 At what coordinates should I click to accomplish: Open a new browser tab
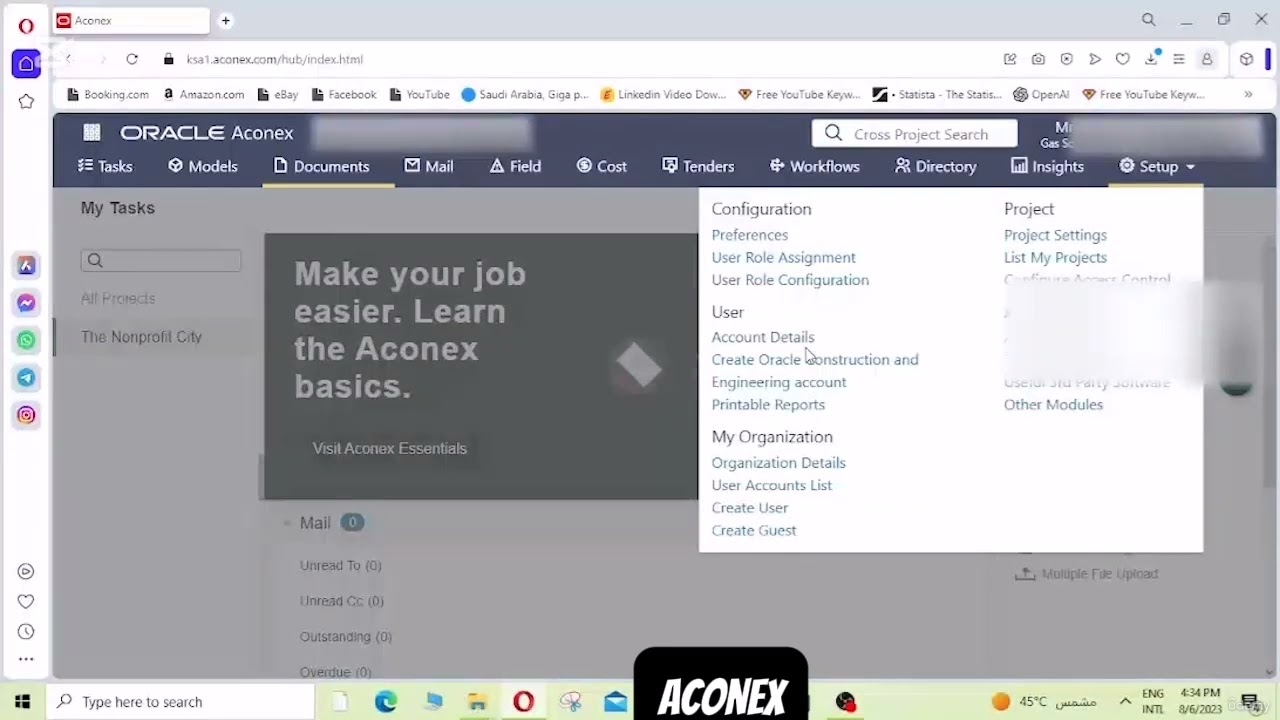226,20
